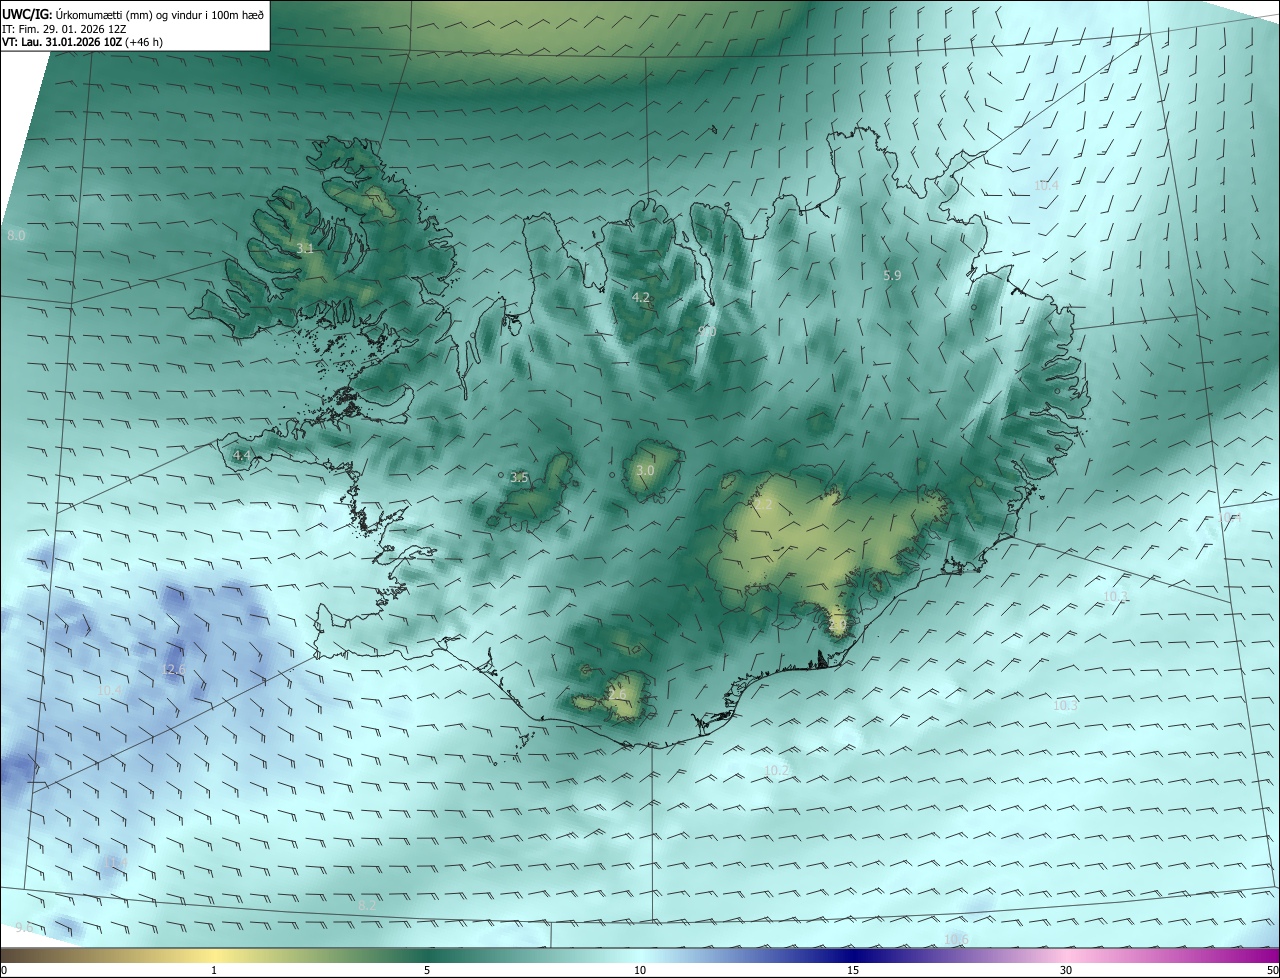Click the 4.2 value label on the map
The width and height of the screenshot is (1280, 978).
(x=641, y=297)
